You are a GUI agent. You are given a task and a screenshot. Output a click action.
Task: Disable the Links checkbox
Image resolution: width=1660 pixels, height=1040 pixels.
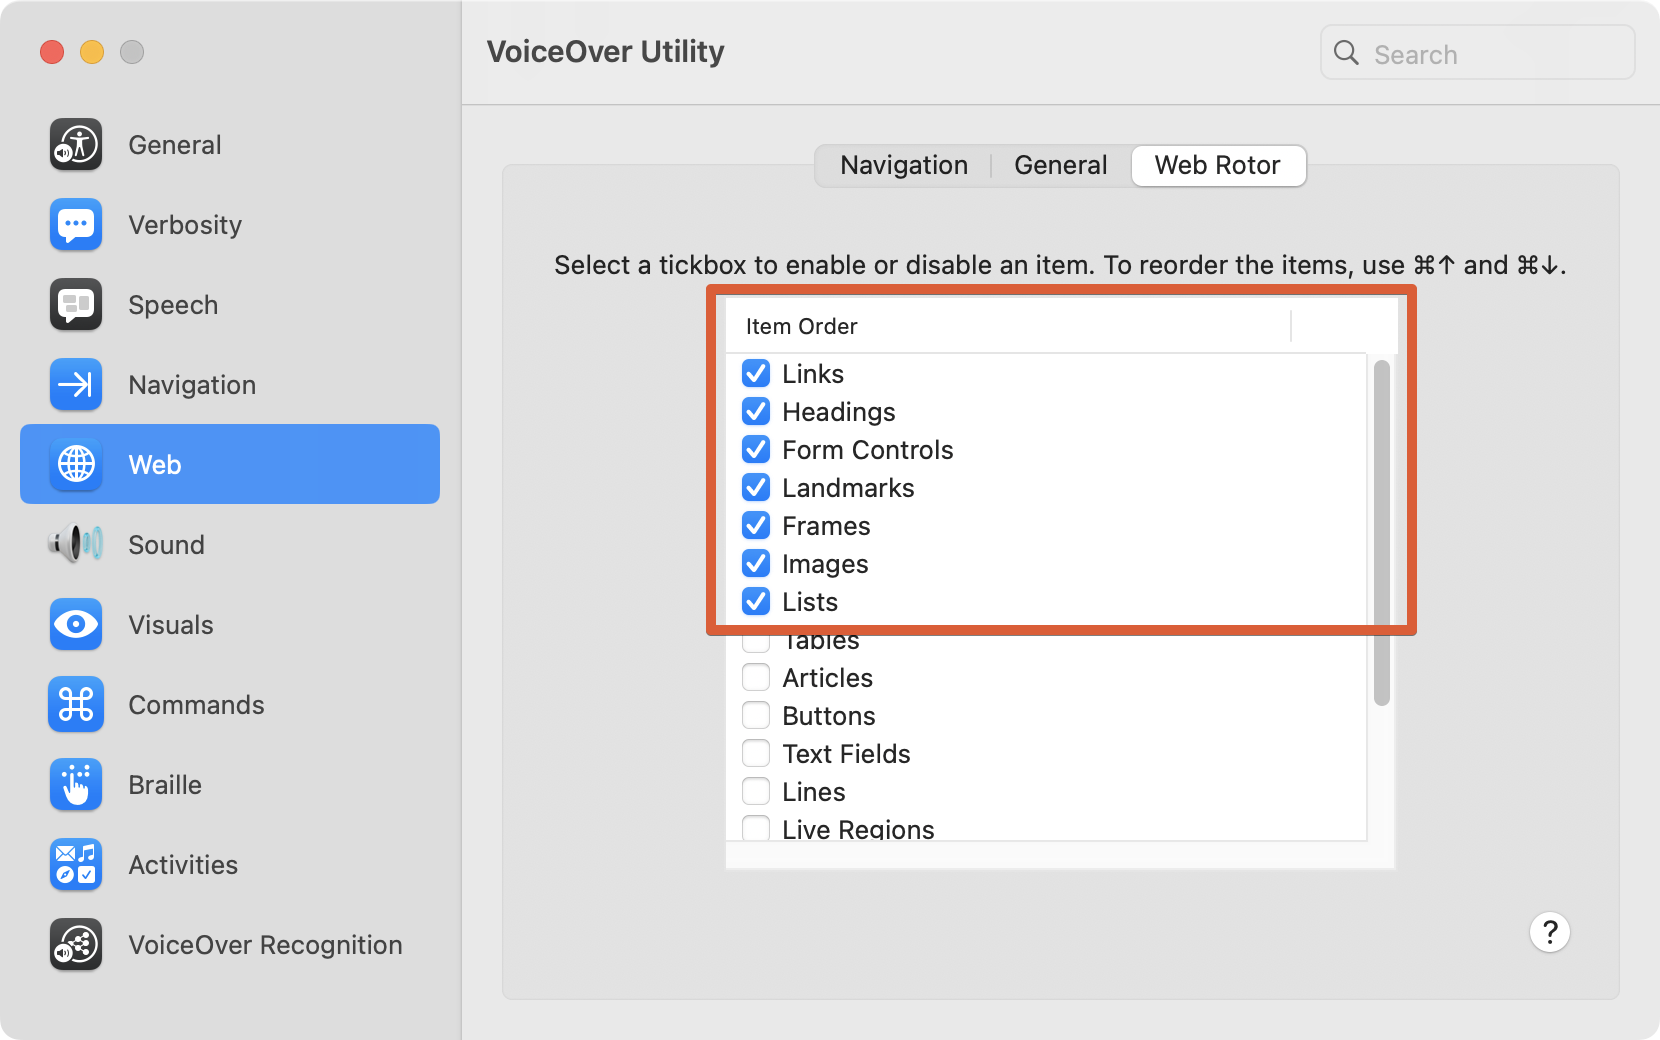pos(757,373)
